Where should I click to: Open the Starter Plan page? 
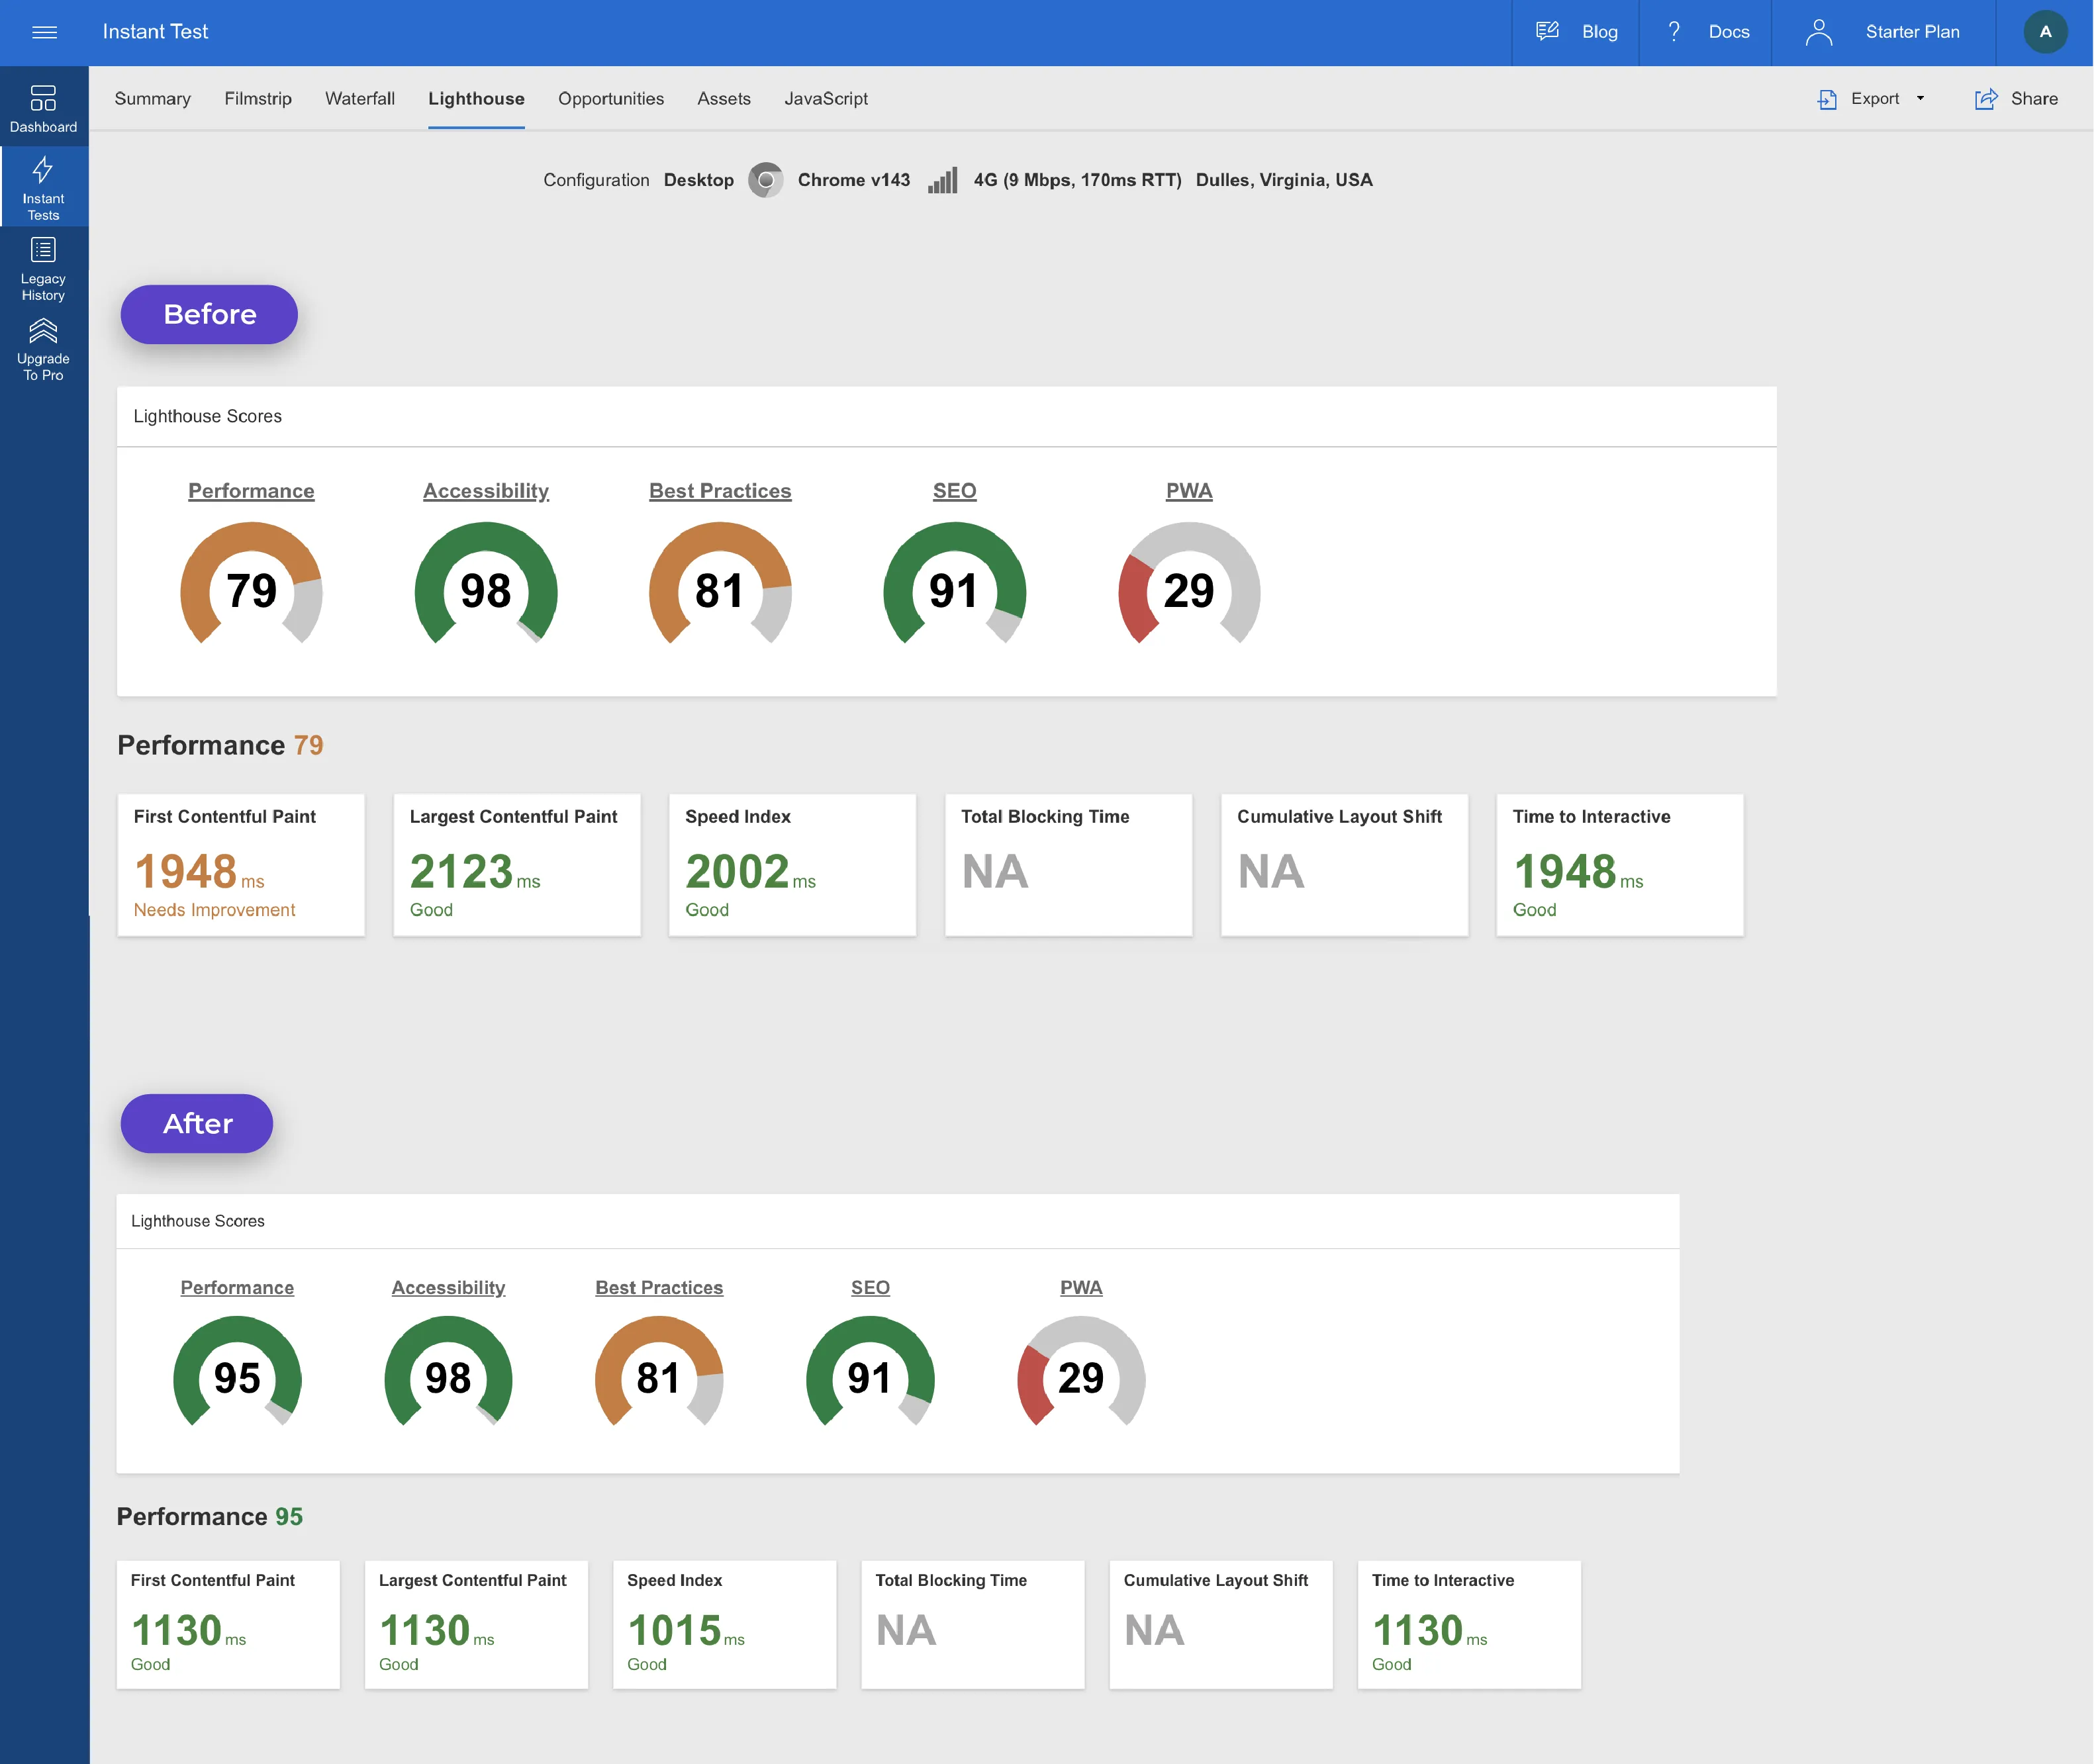(1911, 31)
